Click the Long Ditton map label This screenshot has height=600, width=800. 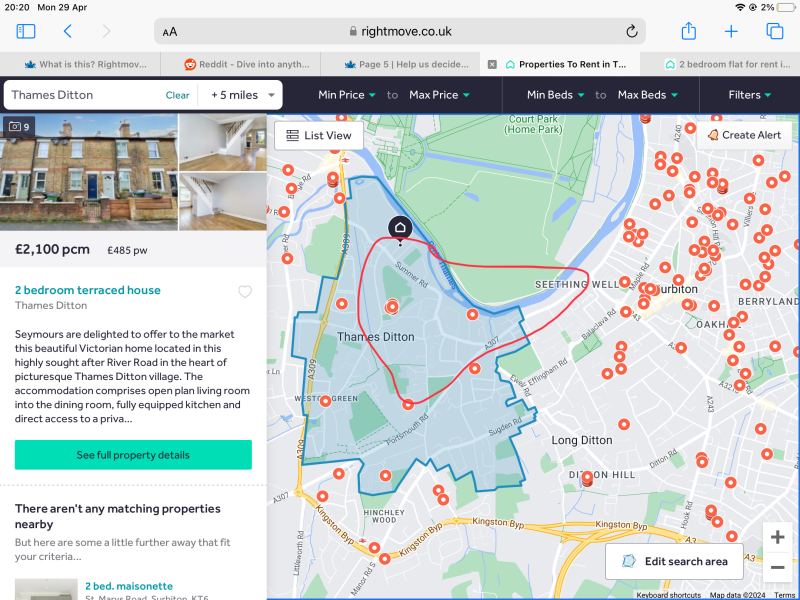click(x=582, y=440)
